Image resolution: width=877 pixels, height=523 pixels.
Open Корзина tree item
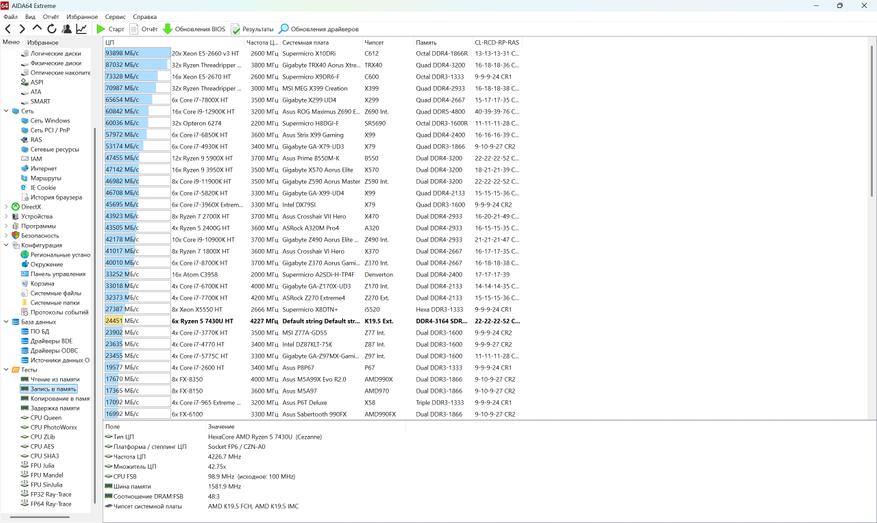click(x=37, y=284)
